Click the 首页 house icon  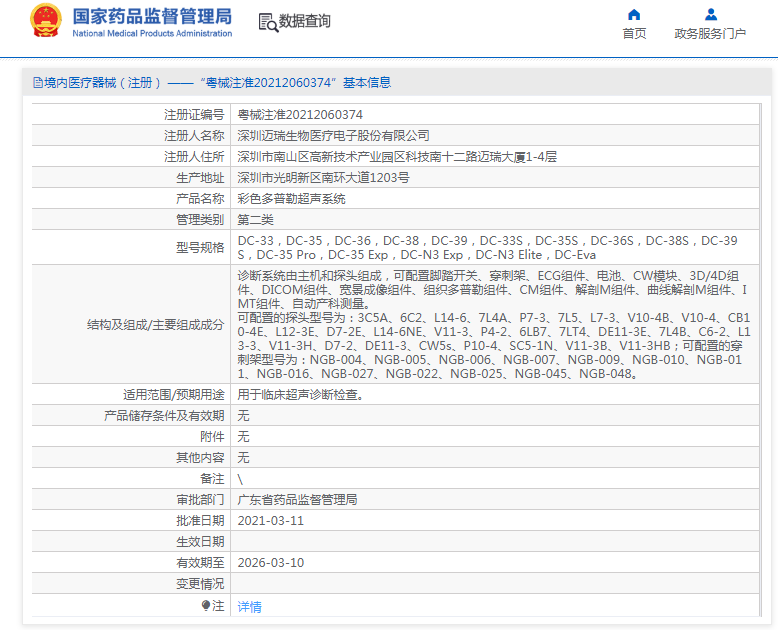634,14
